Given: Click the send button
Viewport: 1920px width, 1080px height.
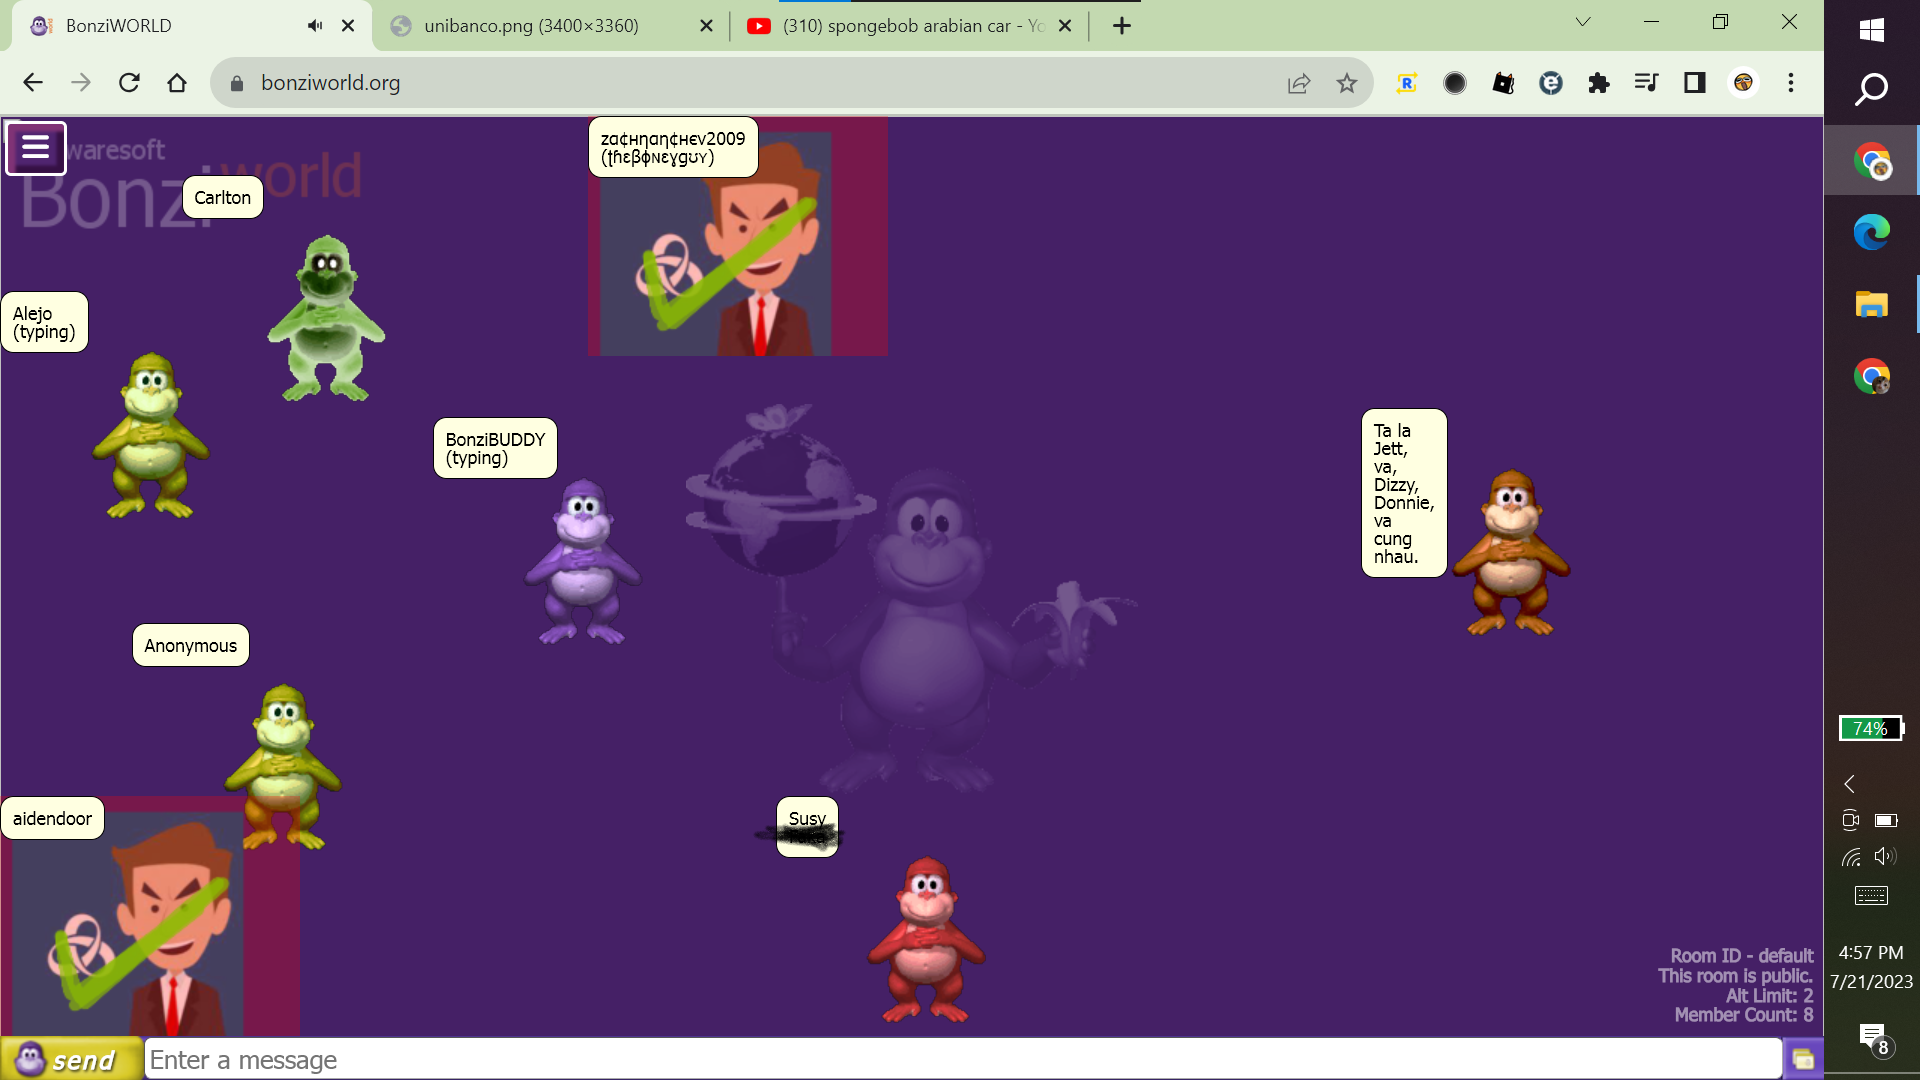Looking at the screenshot, I should click(x=70, y=1059).
